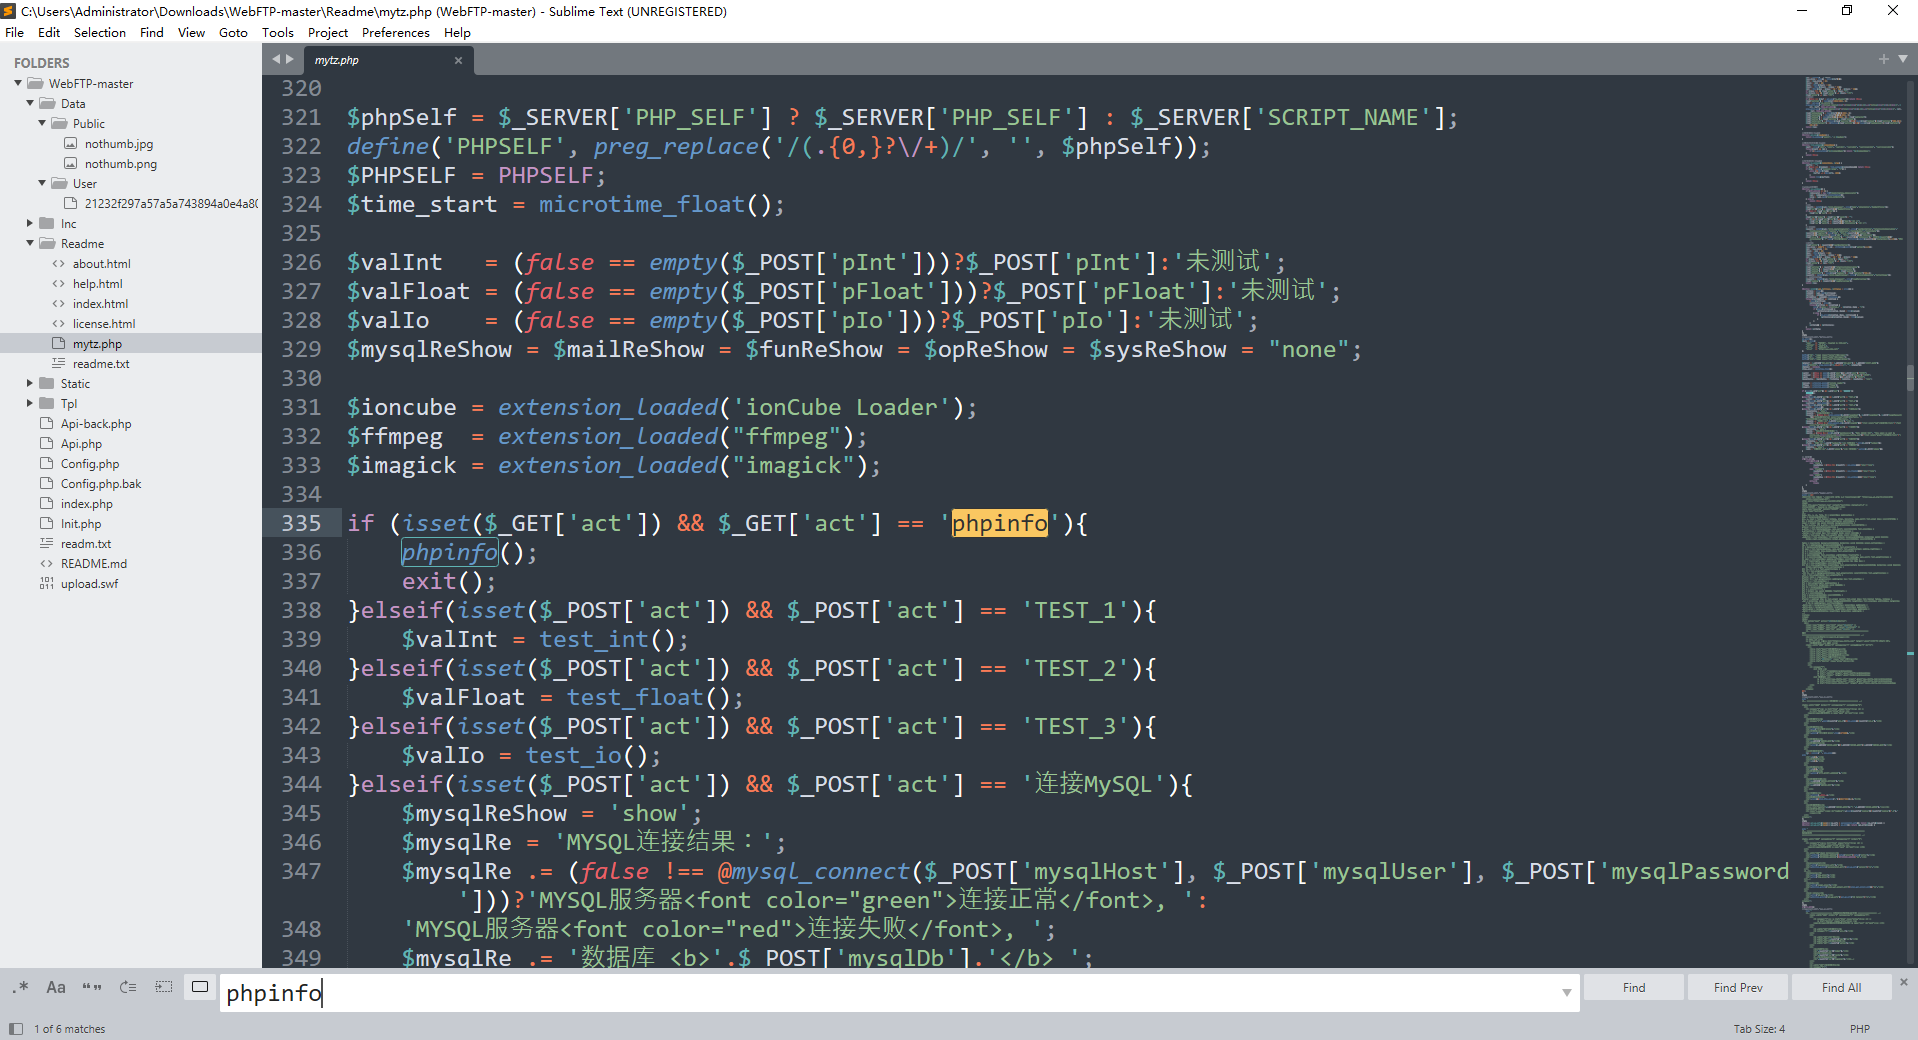
Task: Close the find panel
Action: (x=1904, y=982)
